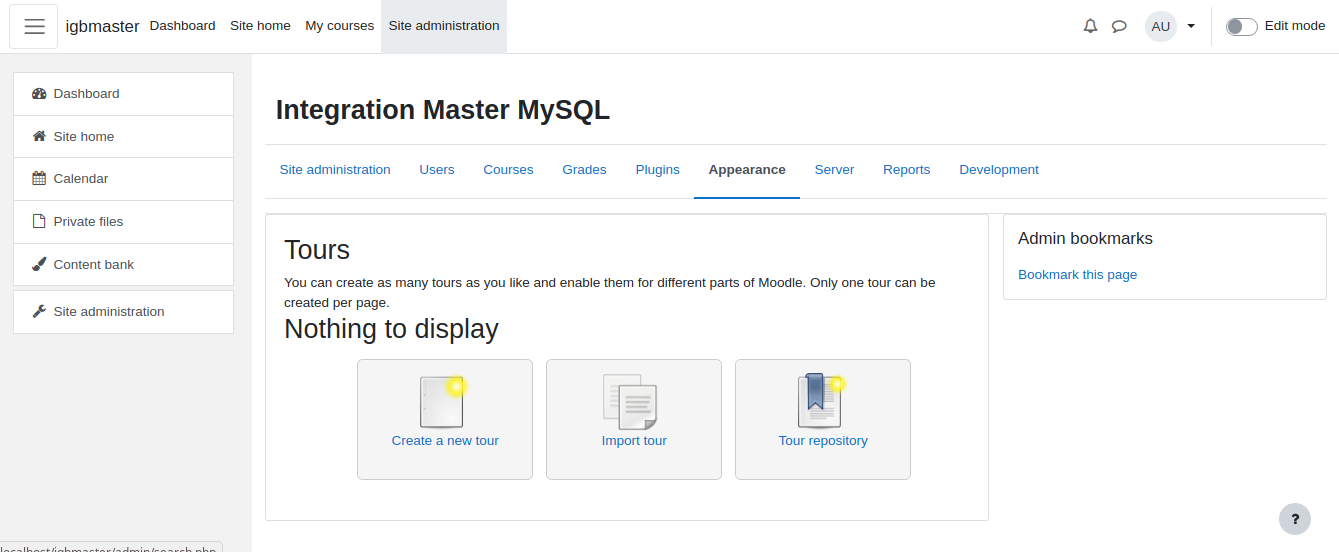Screen dimensions: 1339x552
Task: Expand the user menu dropdown arrow
Action: point(1190,26)
